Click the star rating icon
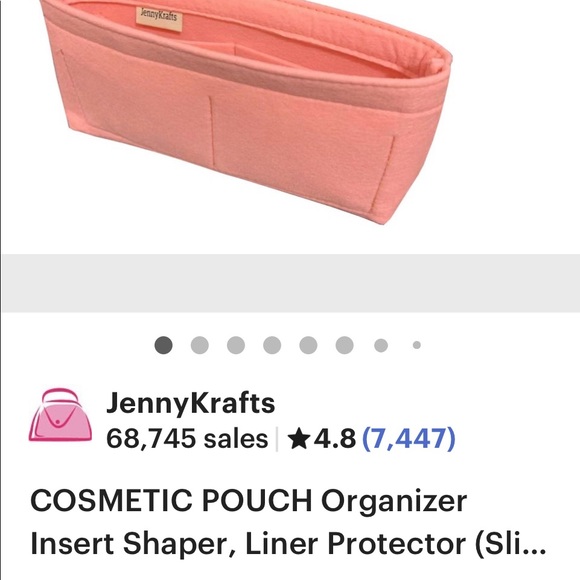 299,439
